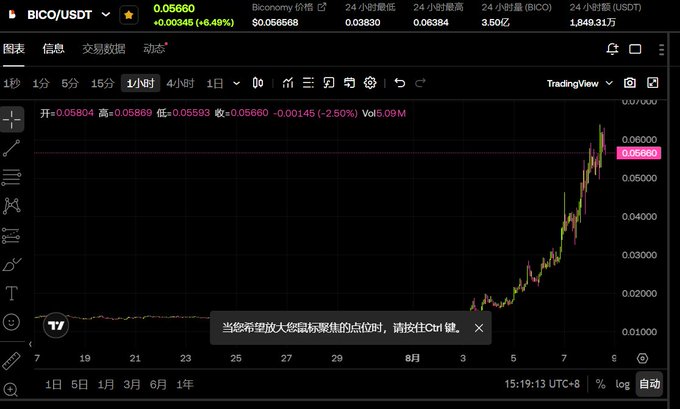Select the ruler measure tool
The width and height of the screenshot is (680, 409).
tap(11, 361)
